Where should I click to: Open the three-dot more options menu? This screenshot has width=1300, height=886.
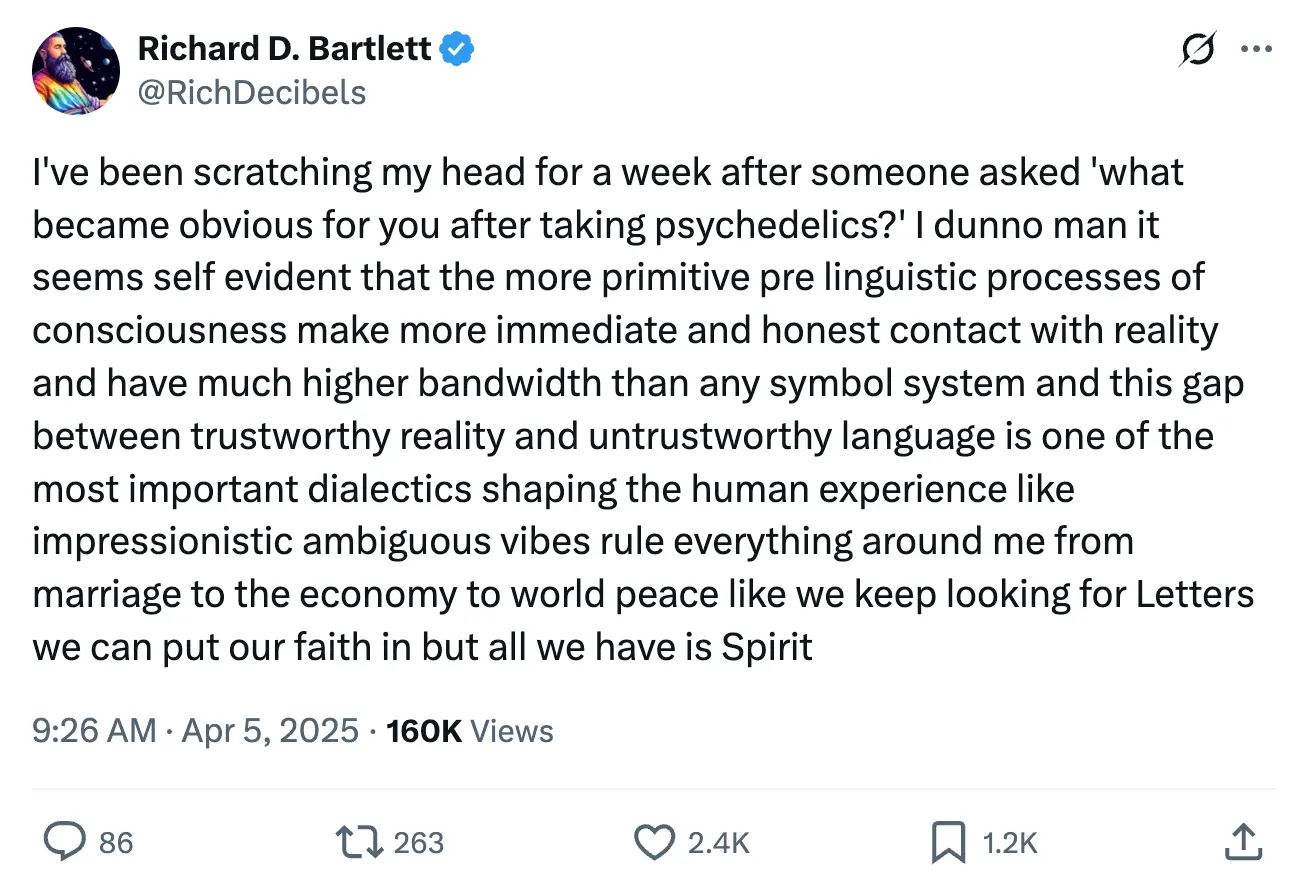1255,49
